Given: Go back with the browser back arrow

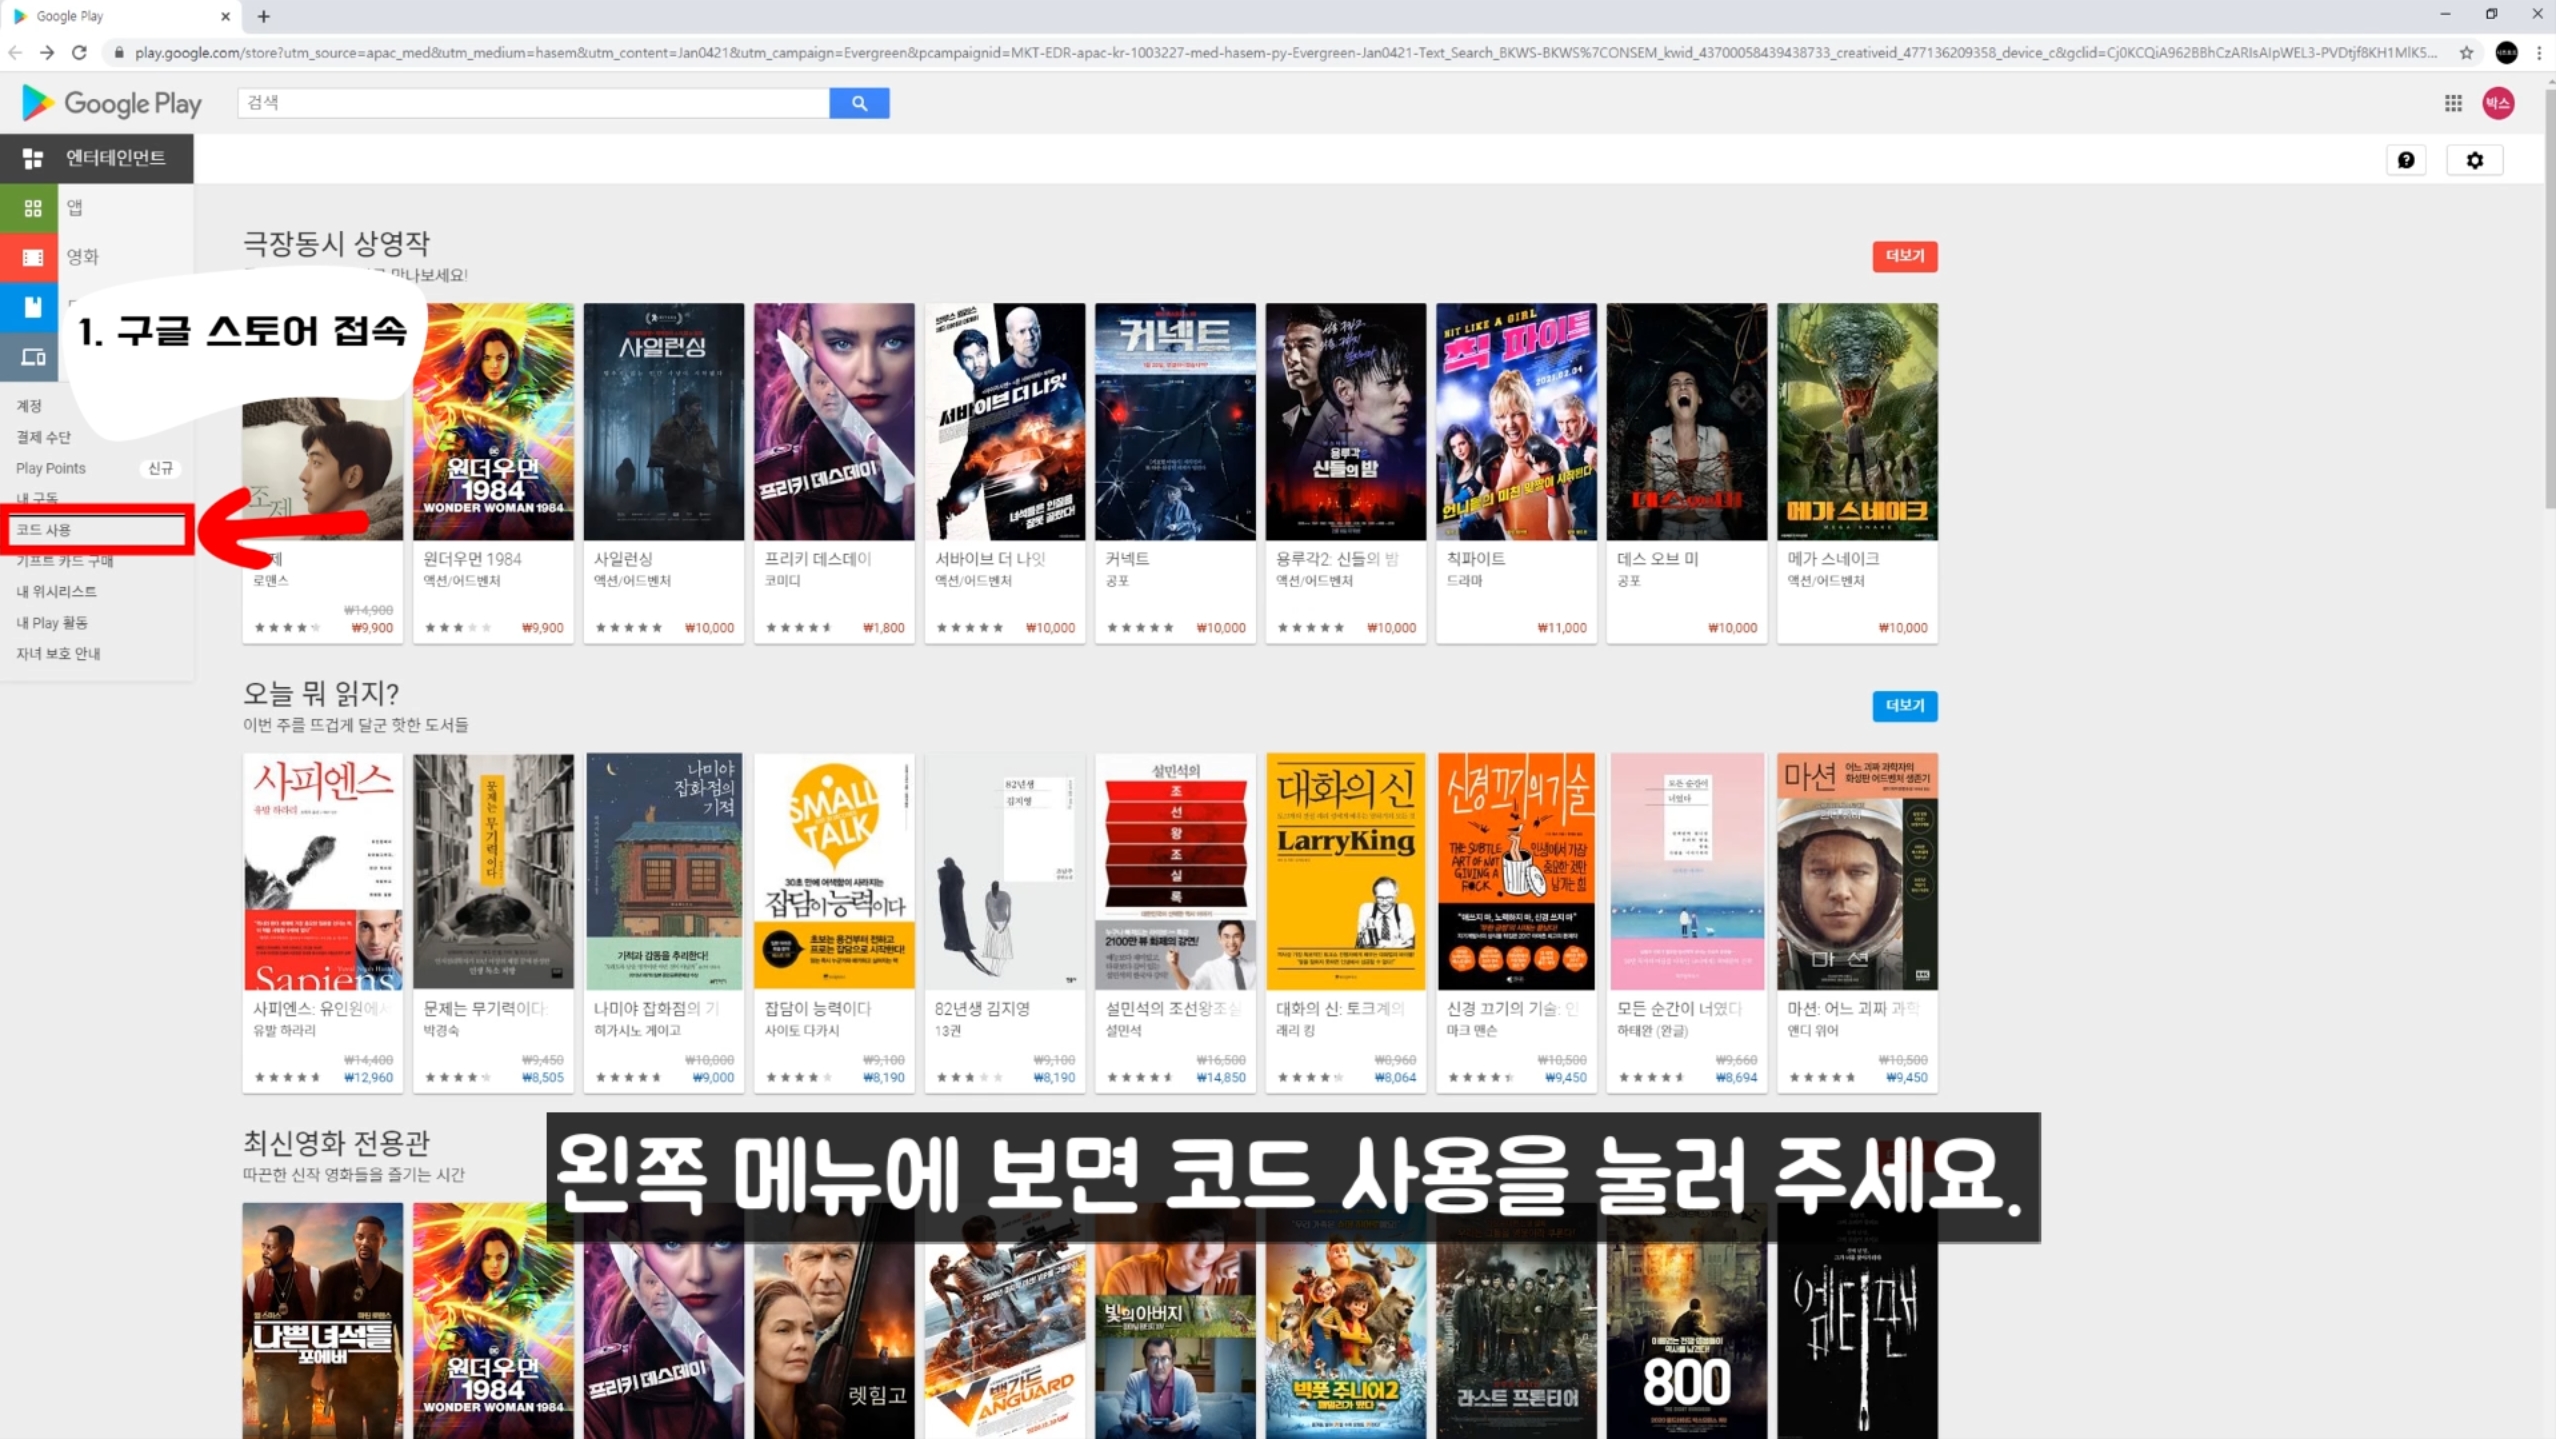Looking at the screenshot, I should 15,52.
